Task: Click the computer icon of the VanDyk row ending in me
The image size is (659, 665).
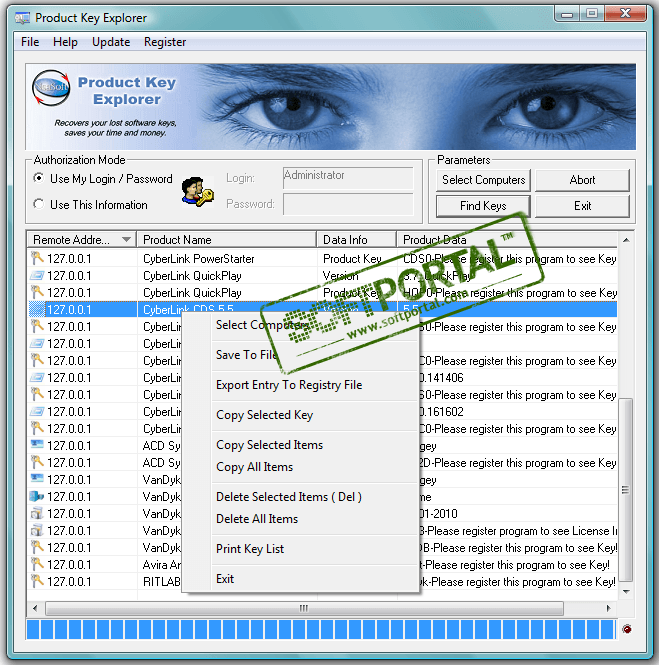Action: point(37,496)
